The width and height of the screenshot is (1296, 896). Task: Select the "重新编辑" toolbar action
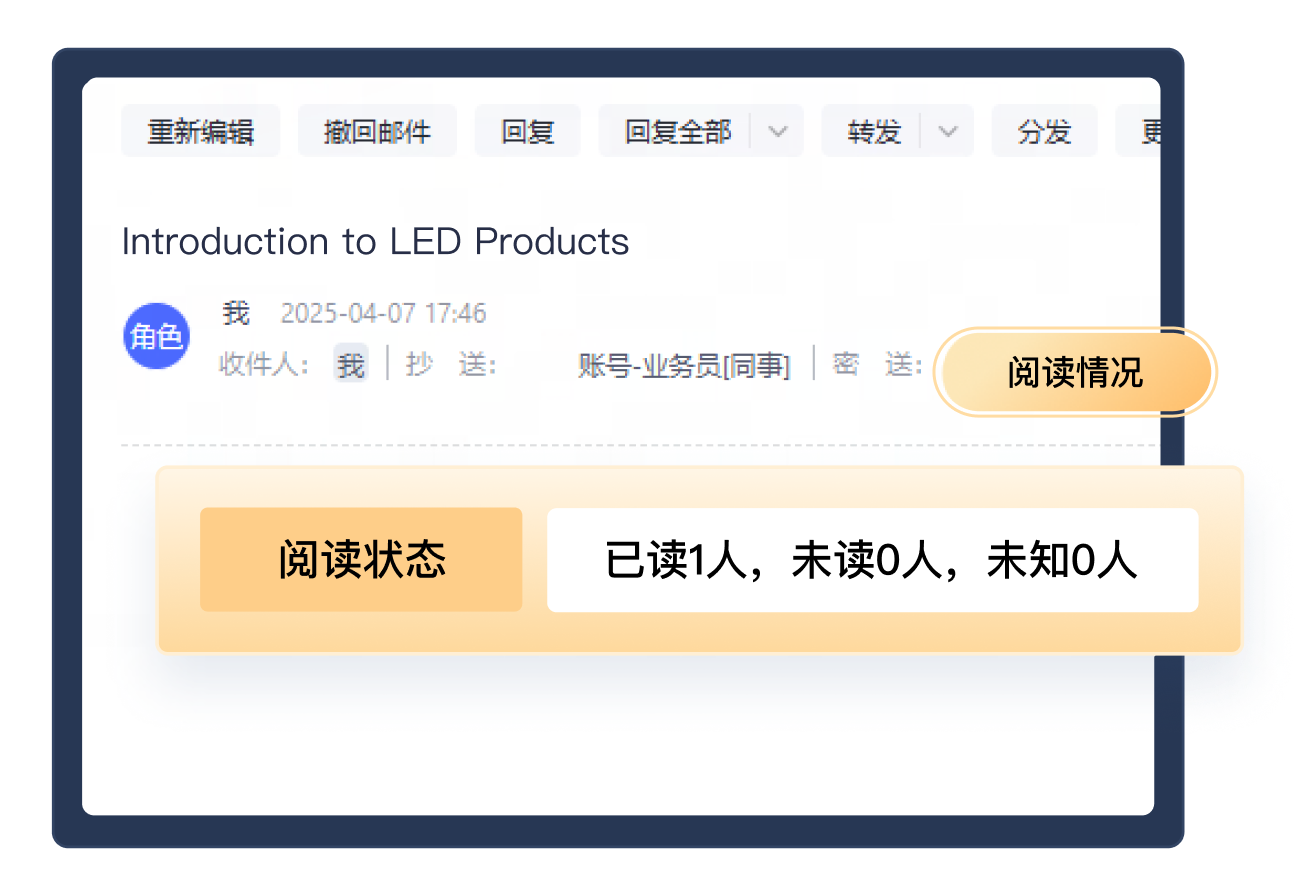[x=200, y=131]
